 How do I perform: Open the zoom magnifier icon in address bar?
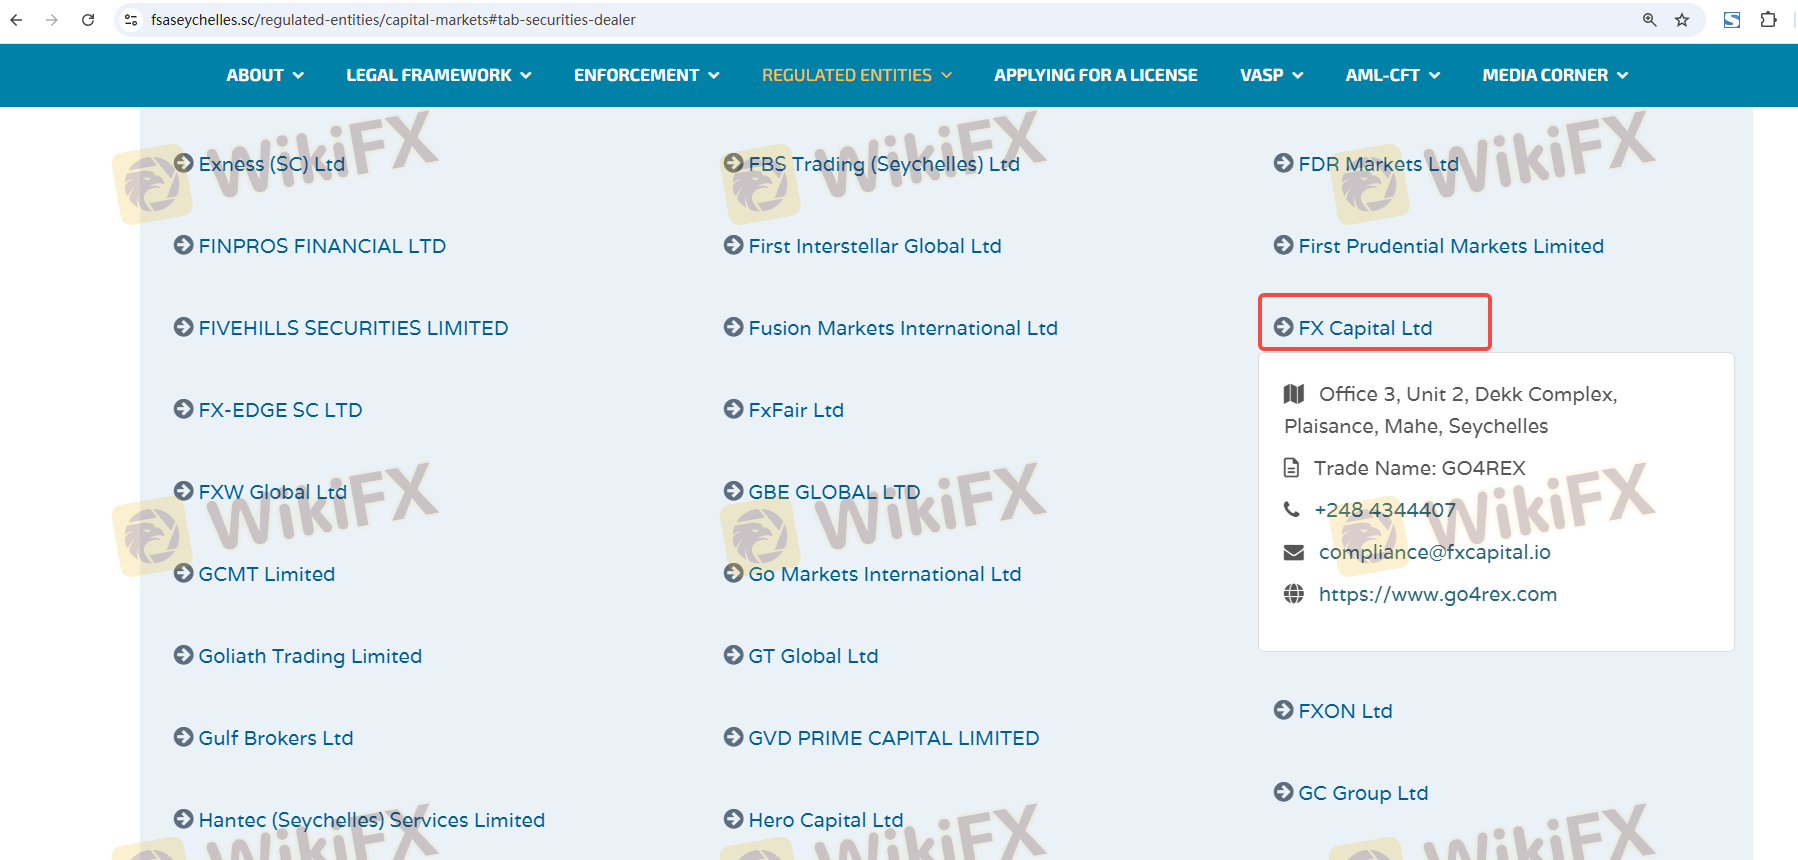(x=1650, y=20)
